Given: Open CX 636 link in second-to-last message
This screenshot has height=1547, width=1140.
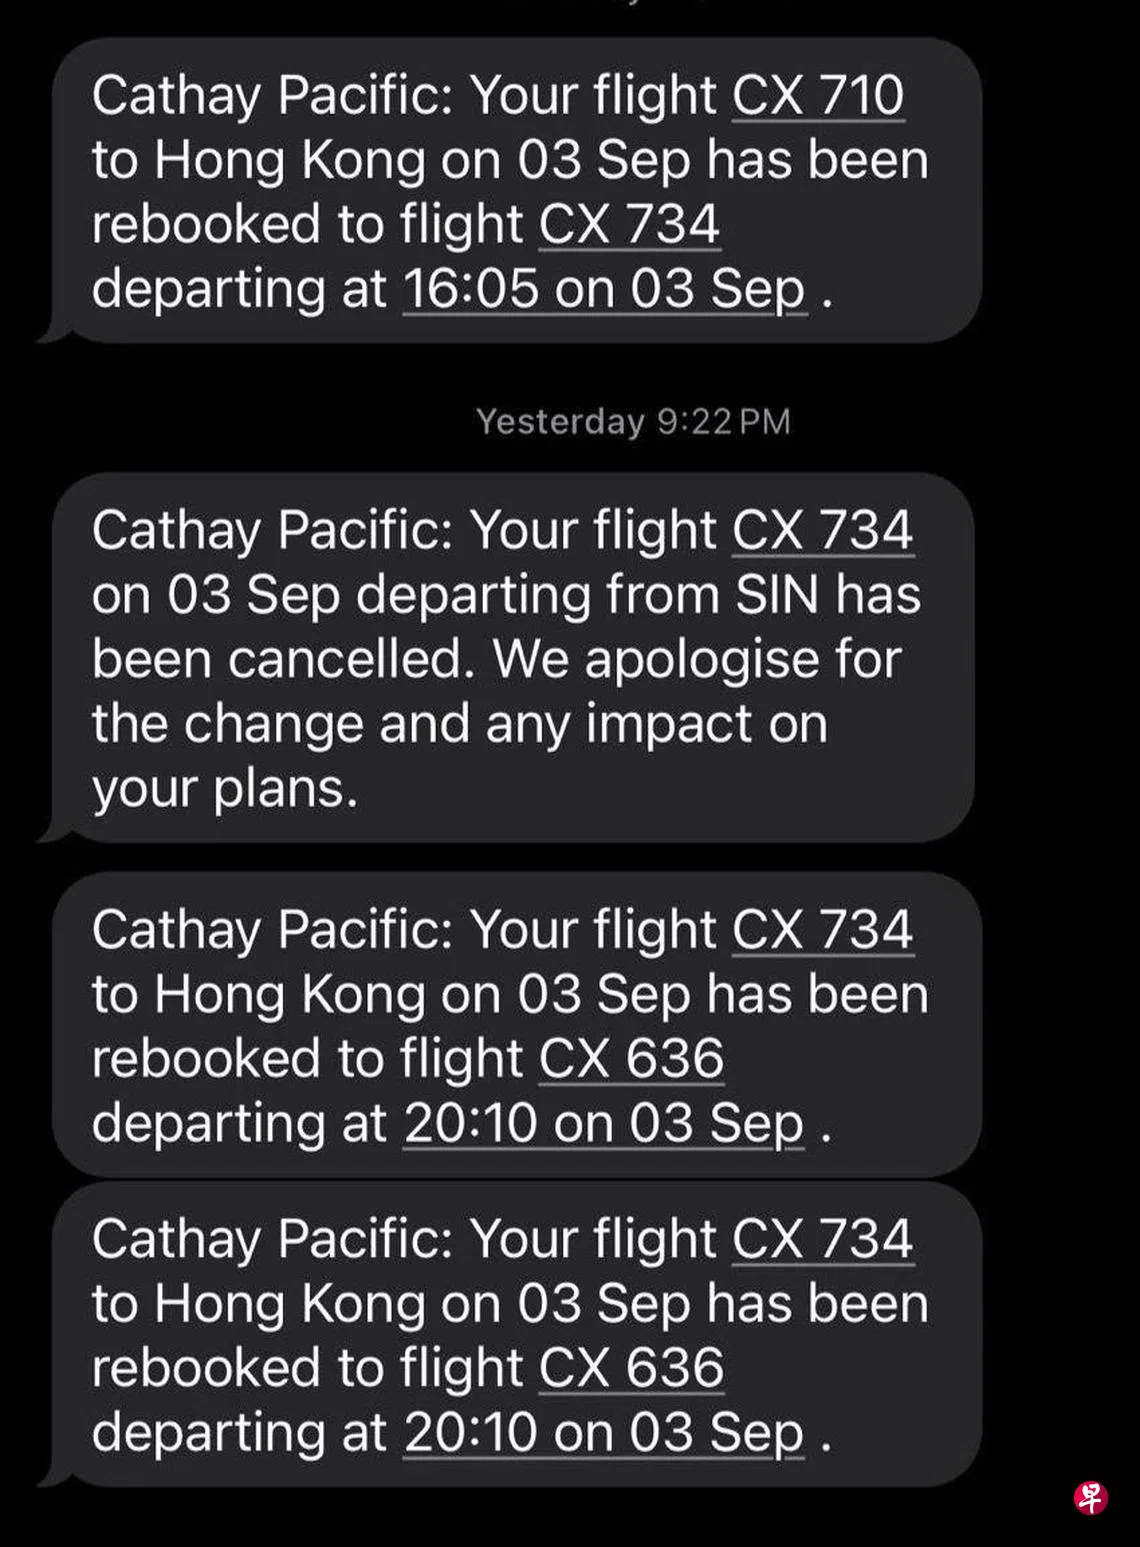Looking at the screenshot, I should (x=631, y=1058).
